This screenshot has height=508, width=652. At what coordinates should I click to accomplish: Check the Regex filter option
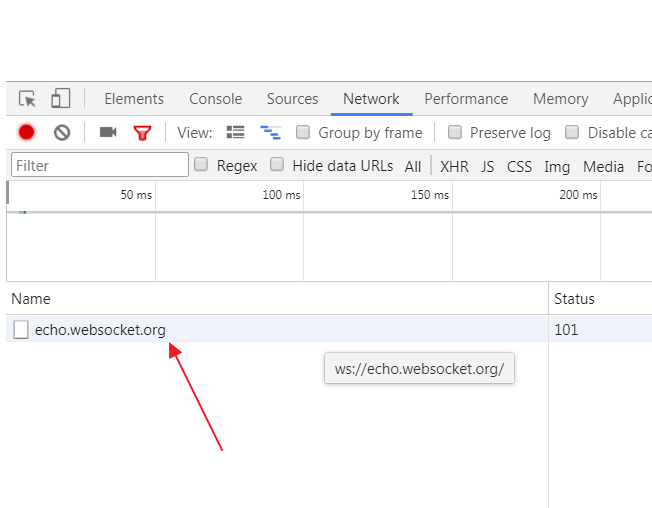point(201,164)
